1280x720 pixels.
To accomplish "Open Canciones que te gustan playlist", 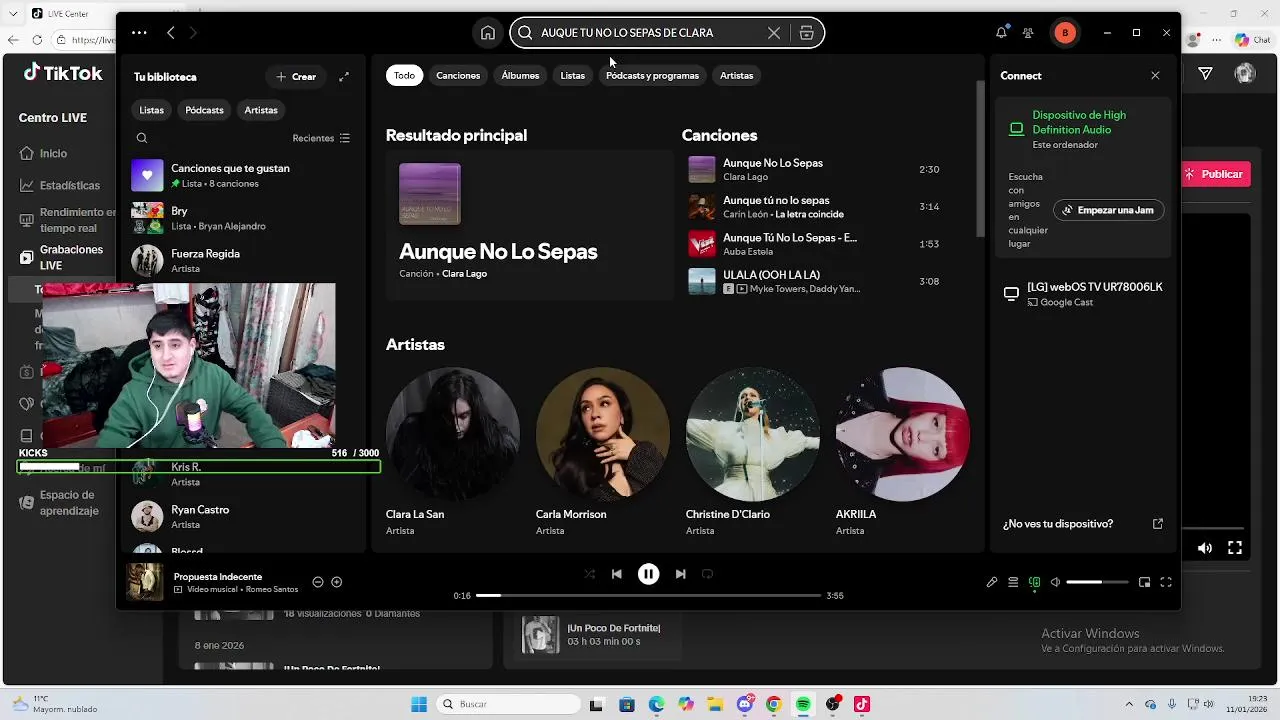I will [x=243, y=176].
